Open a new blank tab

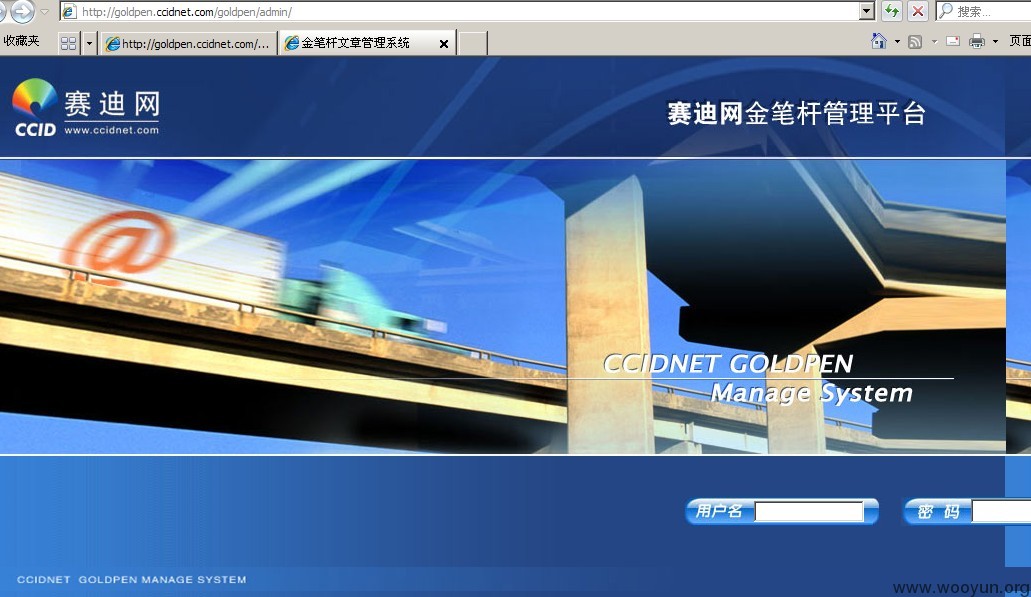point(472,43)
